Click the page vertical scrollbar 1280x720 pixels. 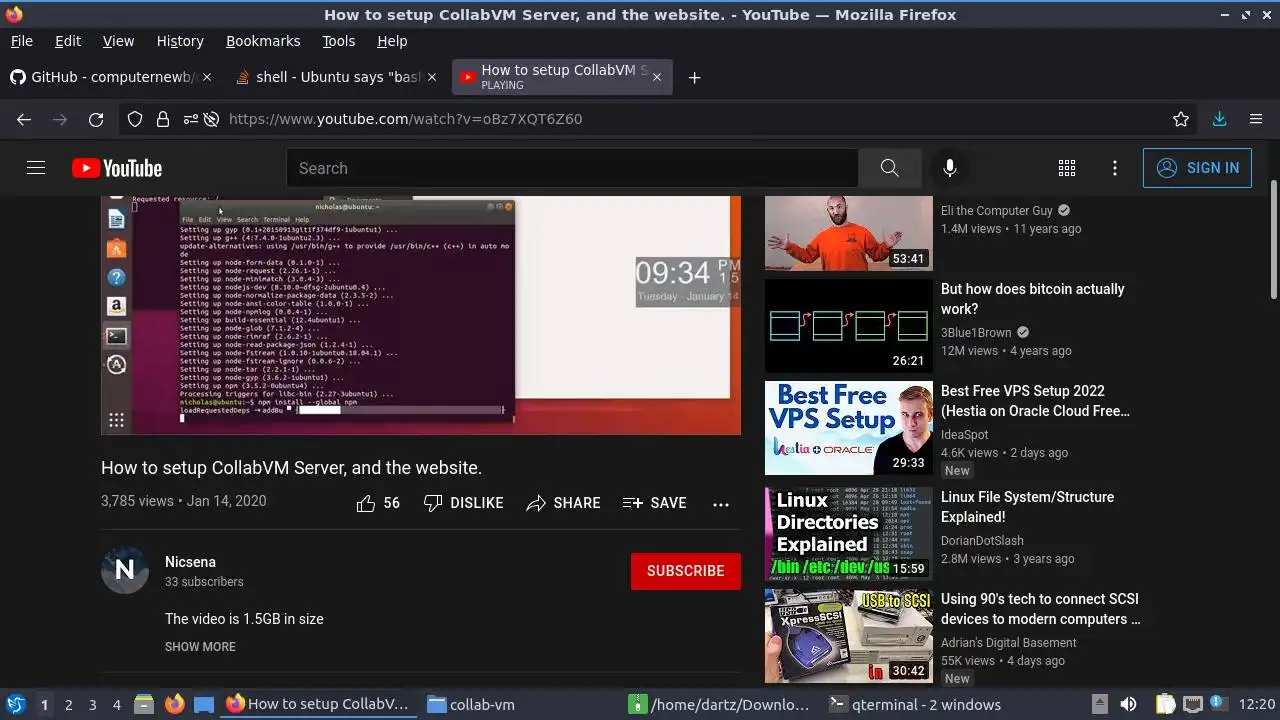1273,240
